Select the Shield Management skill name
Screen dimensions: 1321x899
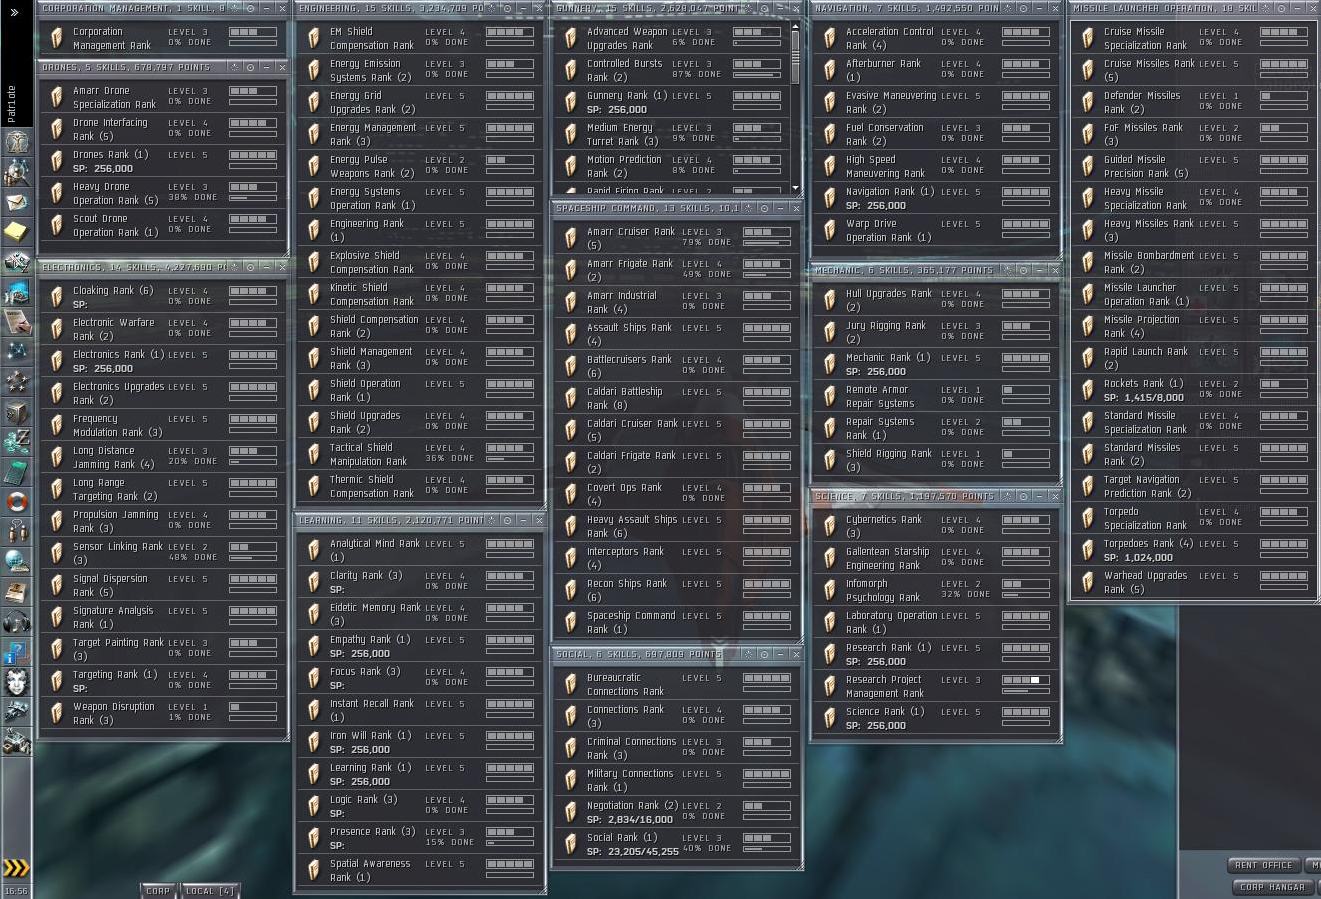point(371,358)
